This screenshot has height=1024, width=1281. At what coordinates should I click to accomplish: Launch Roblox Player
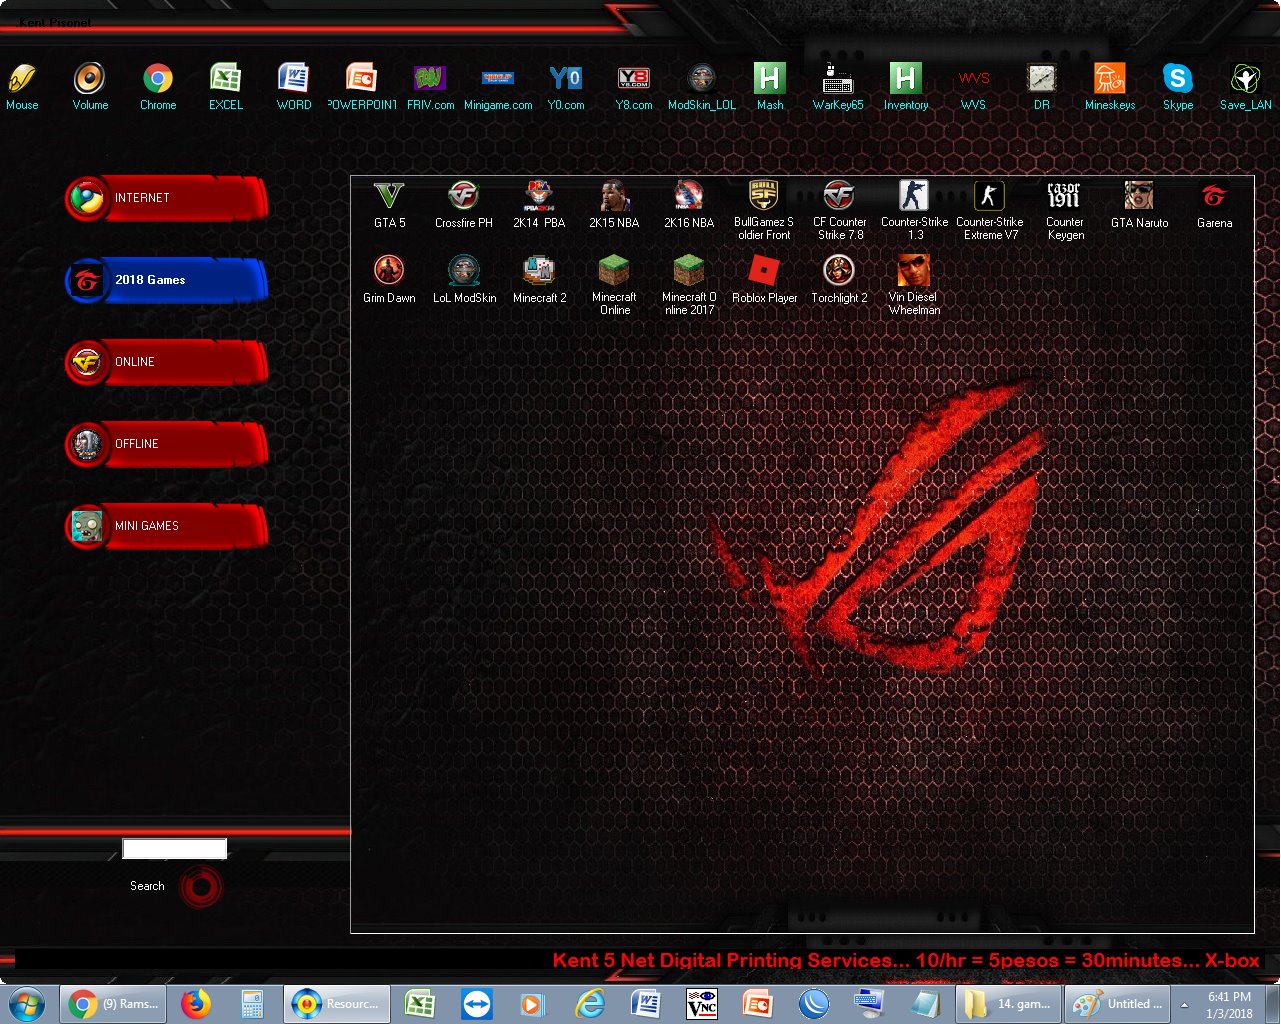point(764,280)
